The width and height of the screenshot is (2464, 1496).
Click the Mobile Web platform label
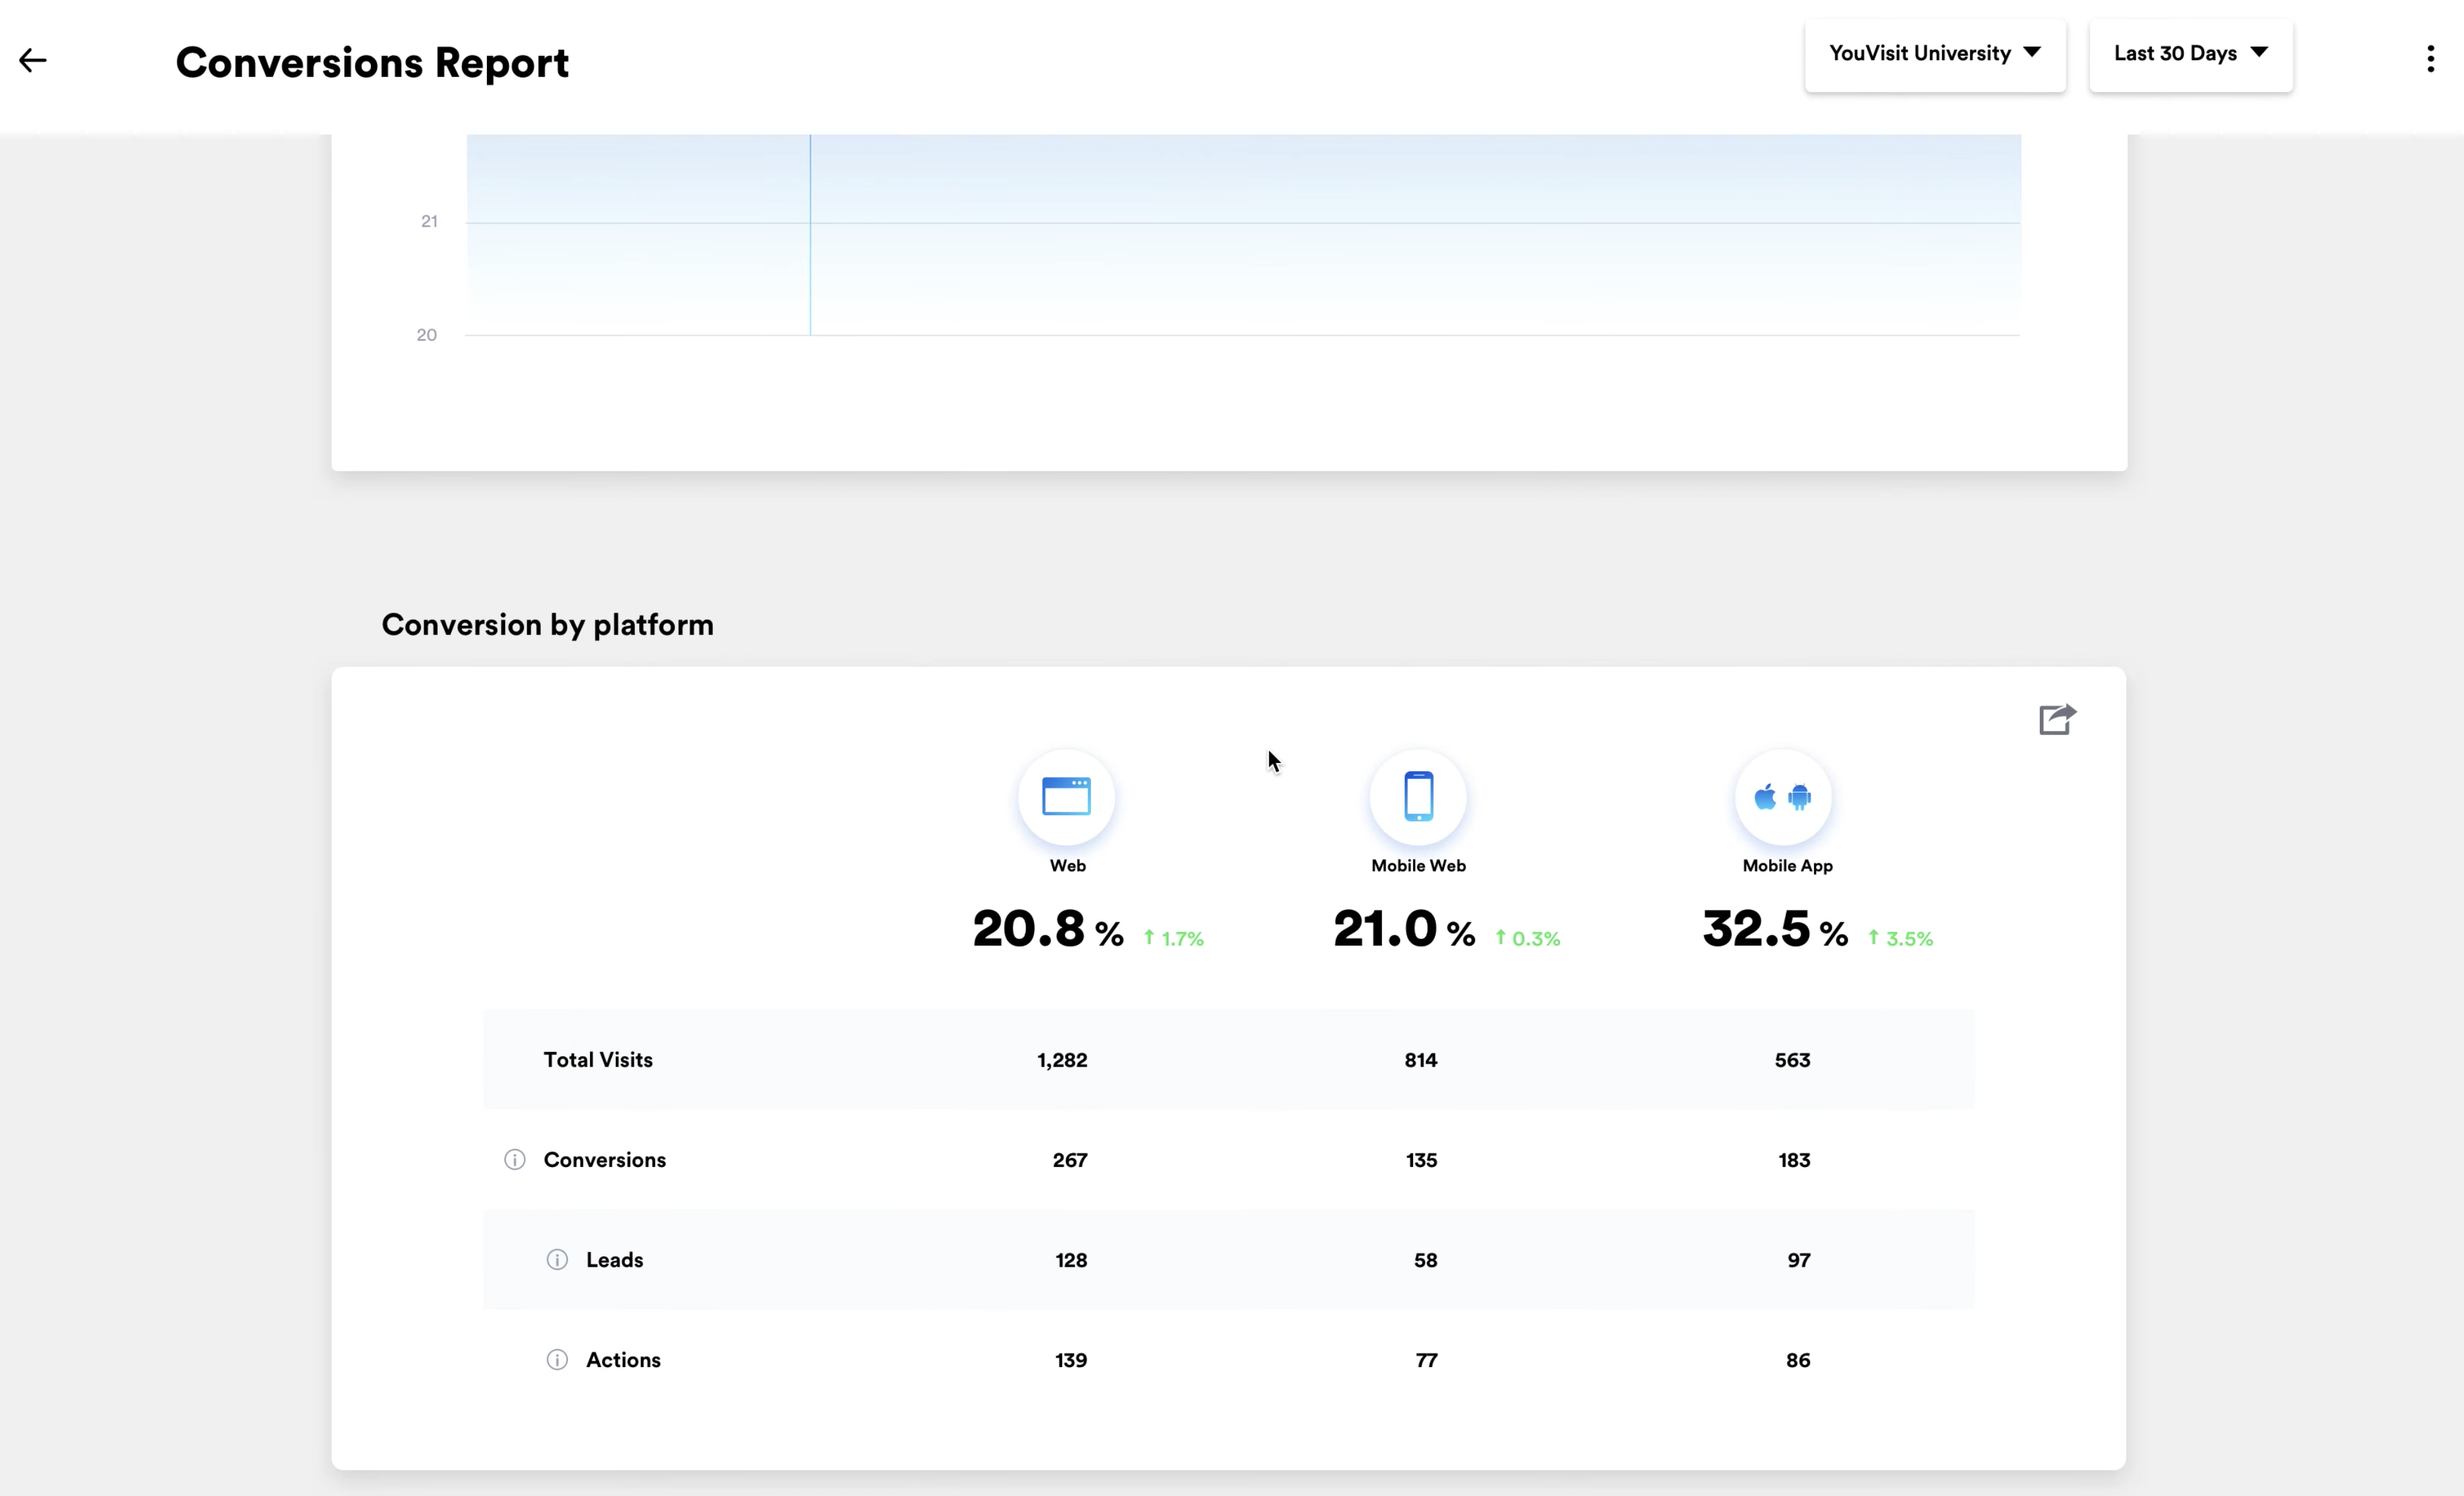point(1418,866)
